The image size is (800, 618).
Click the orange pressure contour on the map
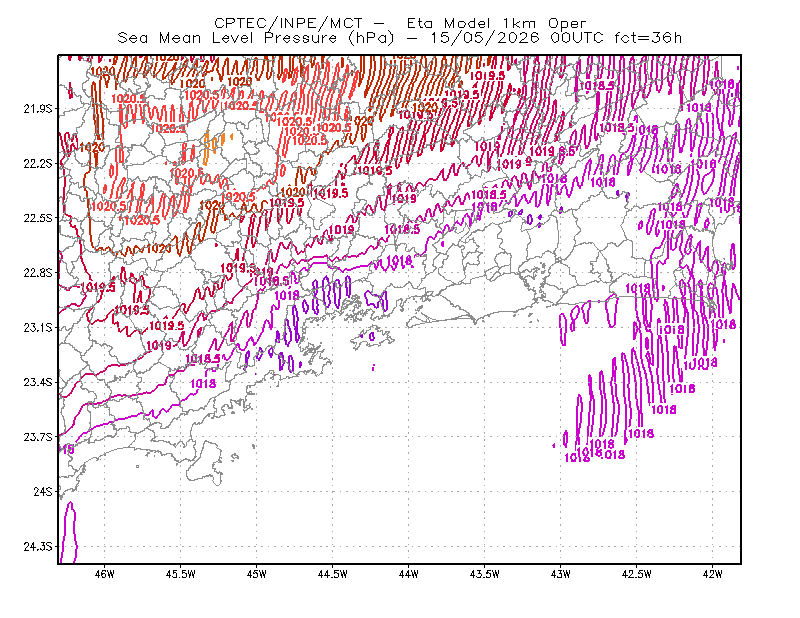pos(207,147)
